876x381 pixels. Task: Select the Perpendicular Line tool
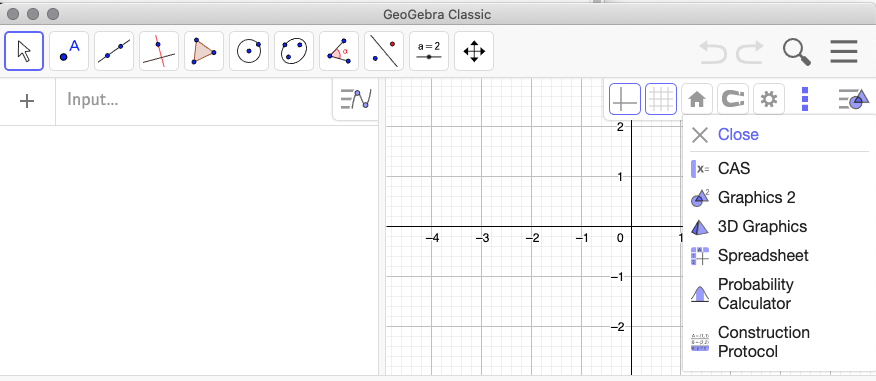[x=159, y=51]
